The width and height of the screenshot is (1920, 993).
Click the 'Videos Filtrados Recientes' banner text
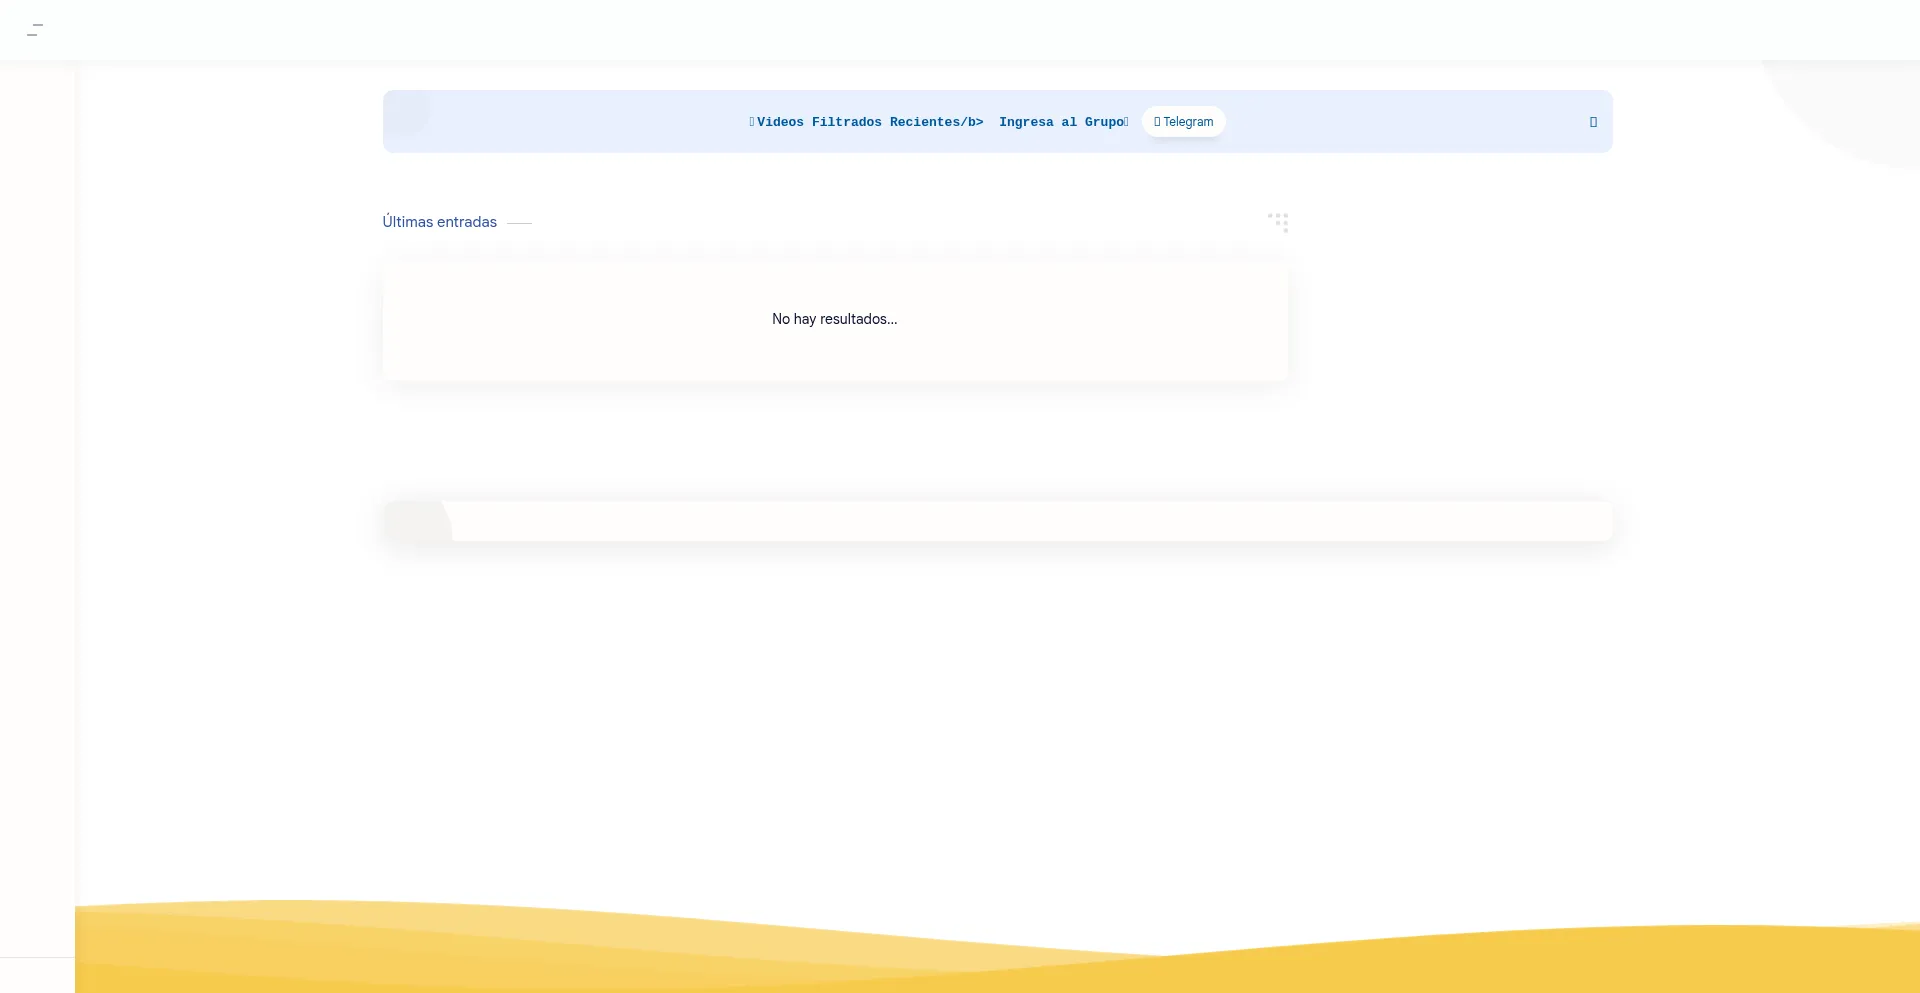[x=869, y=122]
